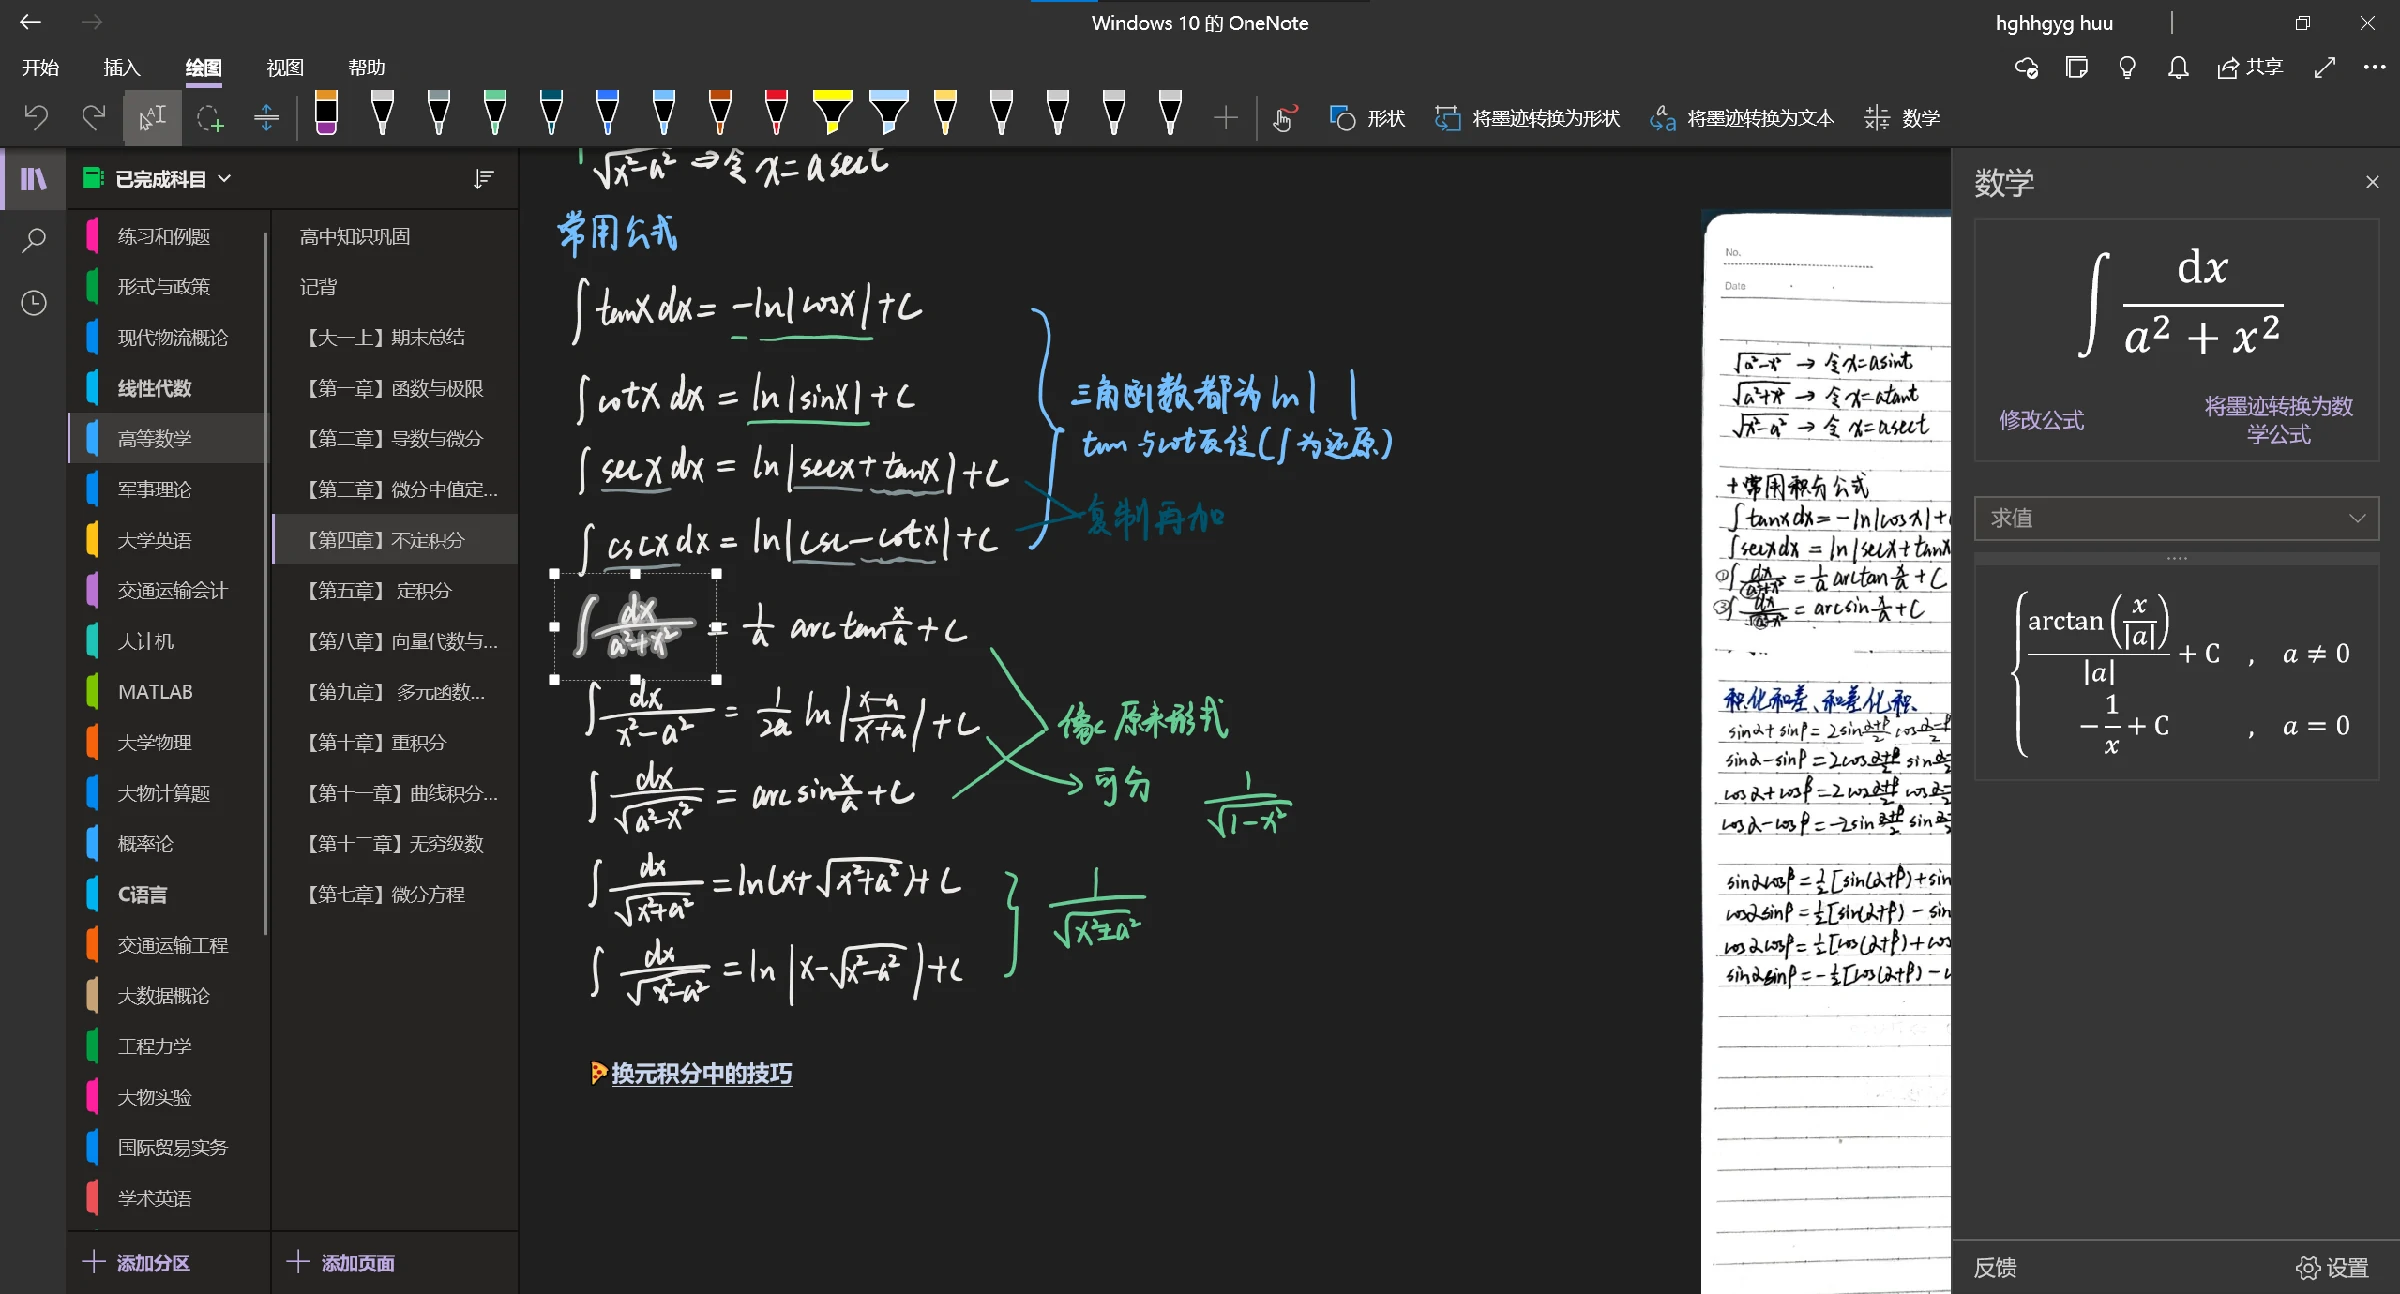Expand the 已完成科目 notebook dropdown

(x=160, y=179)
